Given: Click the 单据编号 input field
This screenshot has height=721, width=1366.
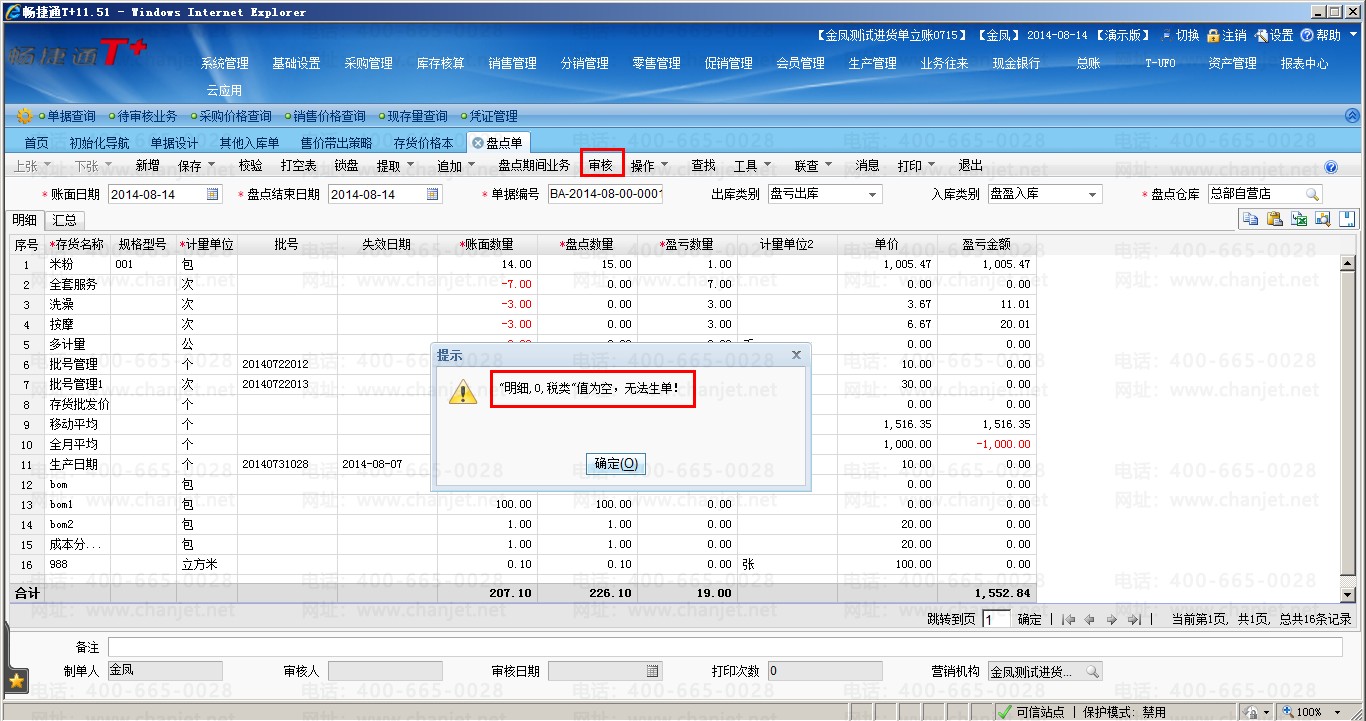Looking at the screenshot, I should pos(605,195).
